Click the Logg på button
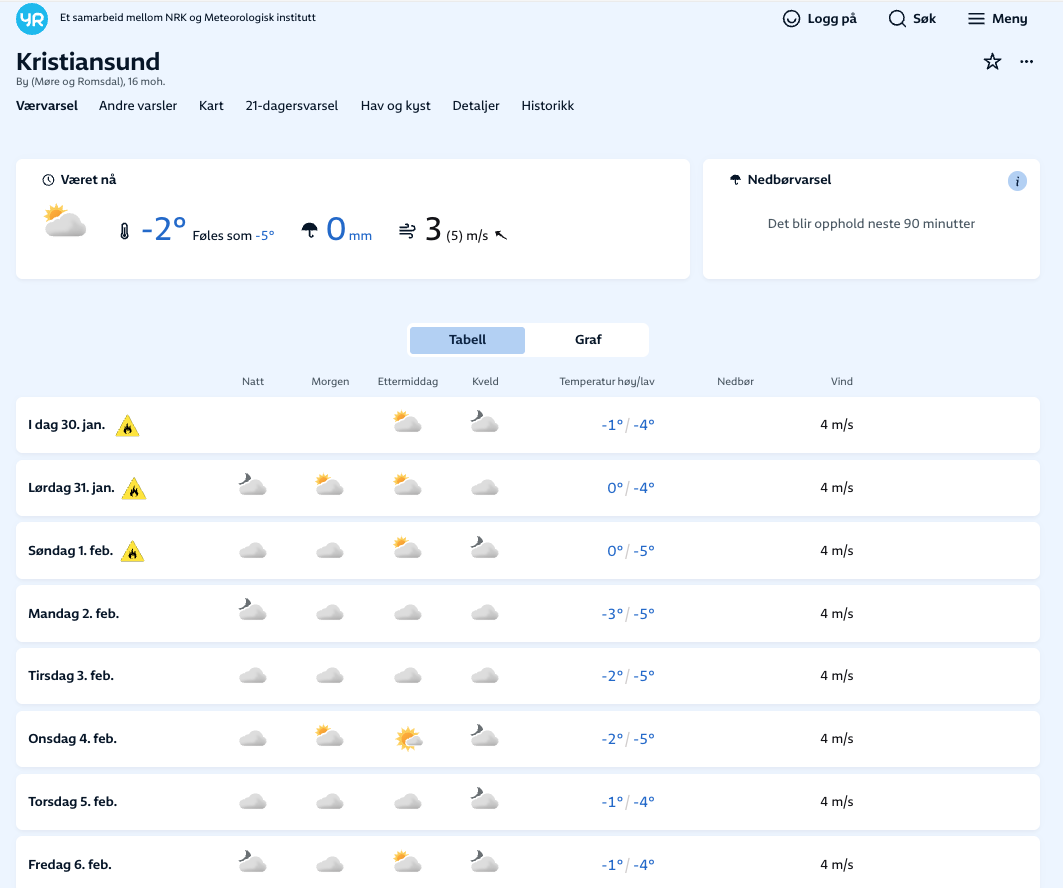Viewport: 1063px width, 888px height. pos(819,19)
